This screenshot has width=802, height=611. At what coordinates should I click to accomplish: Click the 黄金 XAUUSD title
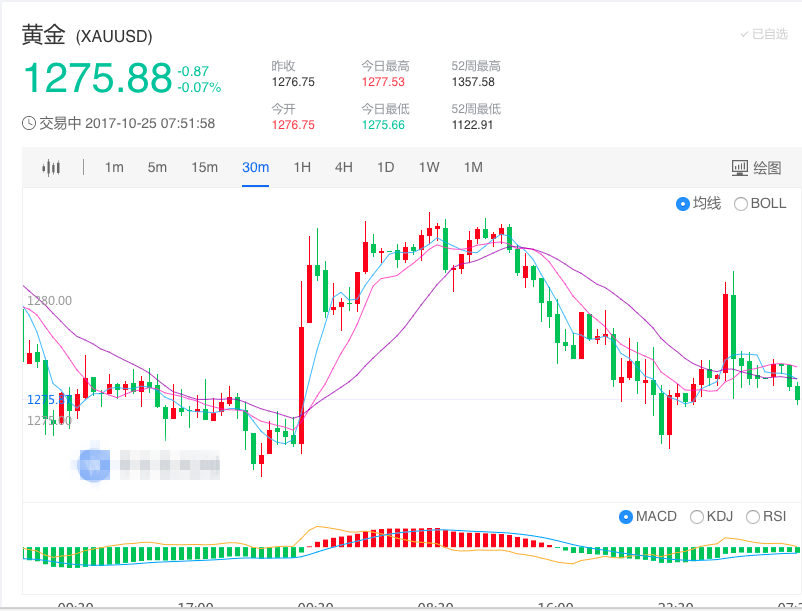coord(87,35)
